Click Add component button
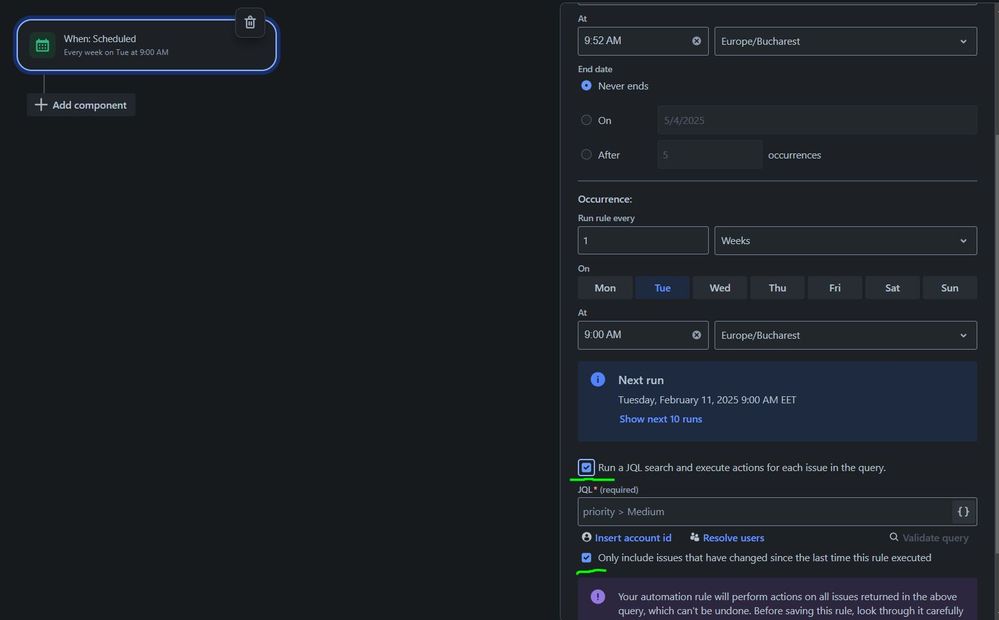This screenshot has height=620, width=999. pyautogui.click(x=81, y=105)
